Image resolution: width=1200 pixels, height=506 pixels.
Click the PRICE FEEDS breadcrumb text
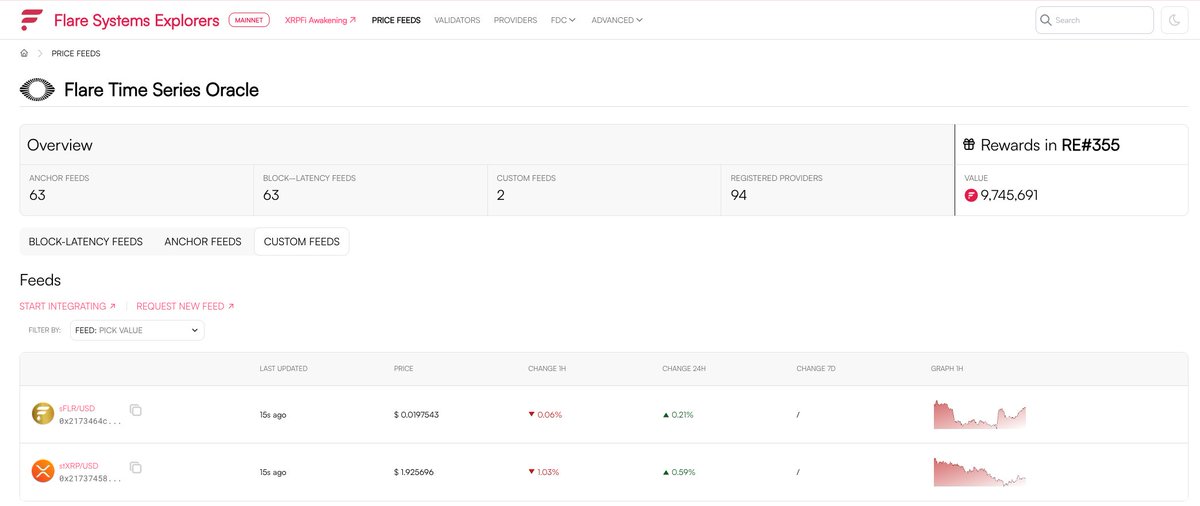point(76,53)
